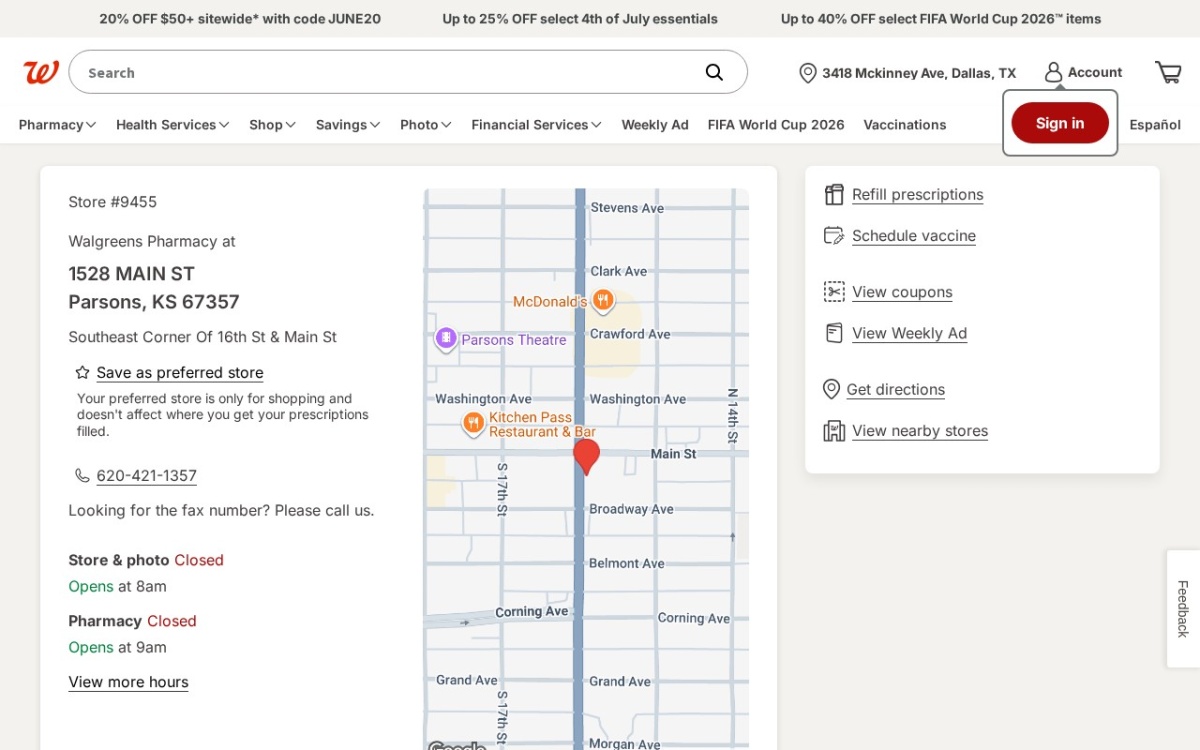The width and height of the screenshot is (1200, 750).
Task: Click the search magnifier icon
Action: pos(714,72)
